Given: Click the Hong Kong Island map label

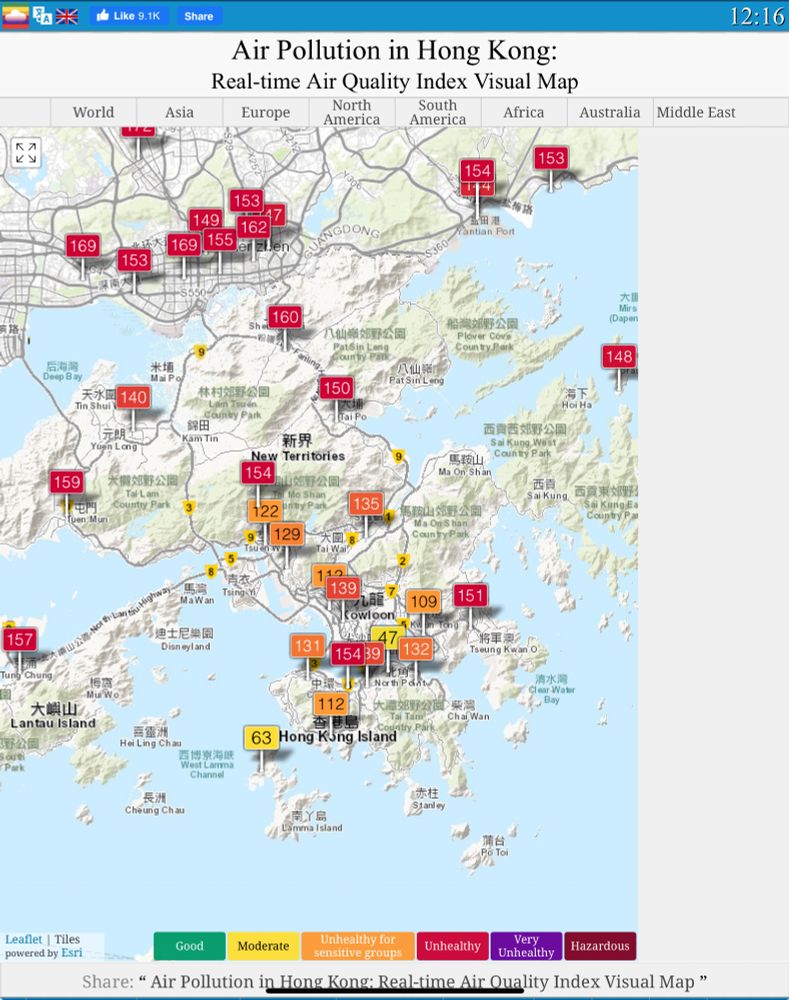Looking at the screenshot, I should pyautogui.click(x=337, y=737).
